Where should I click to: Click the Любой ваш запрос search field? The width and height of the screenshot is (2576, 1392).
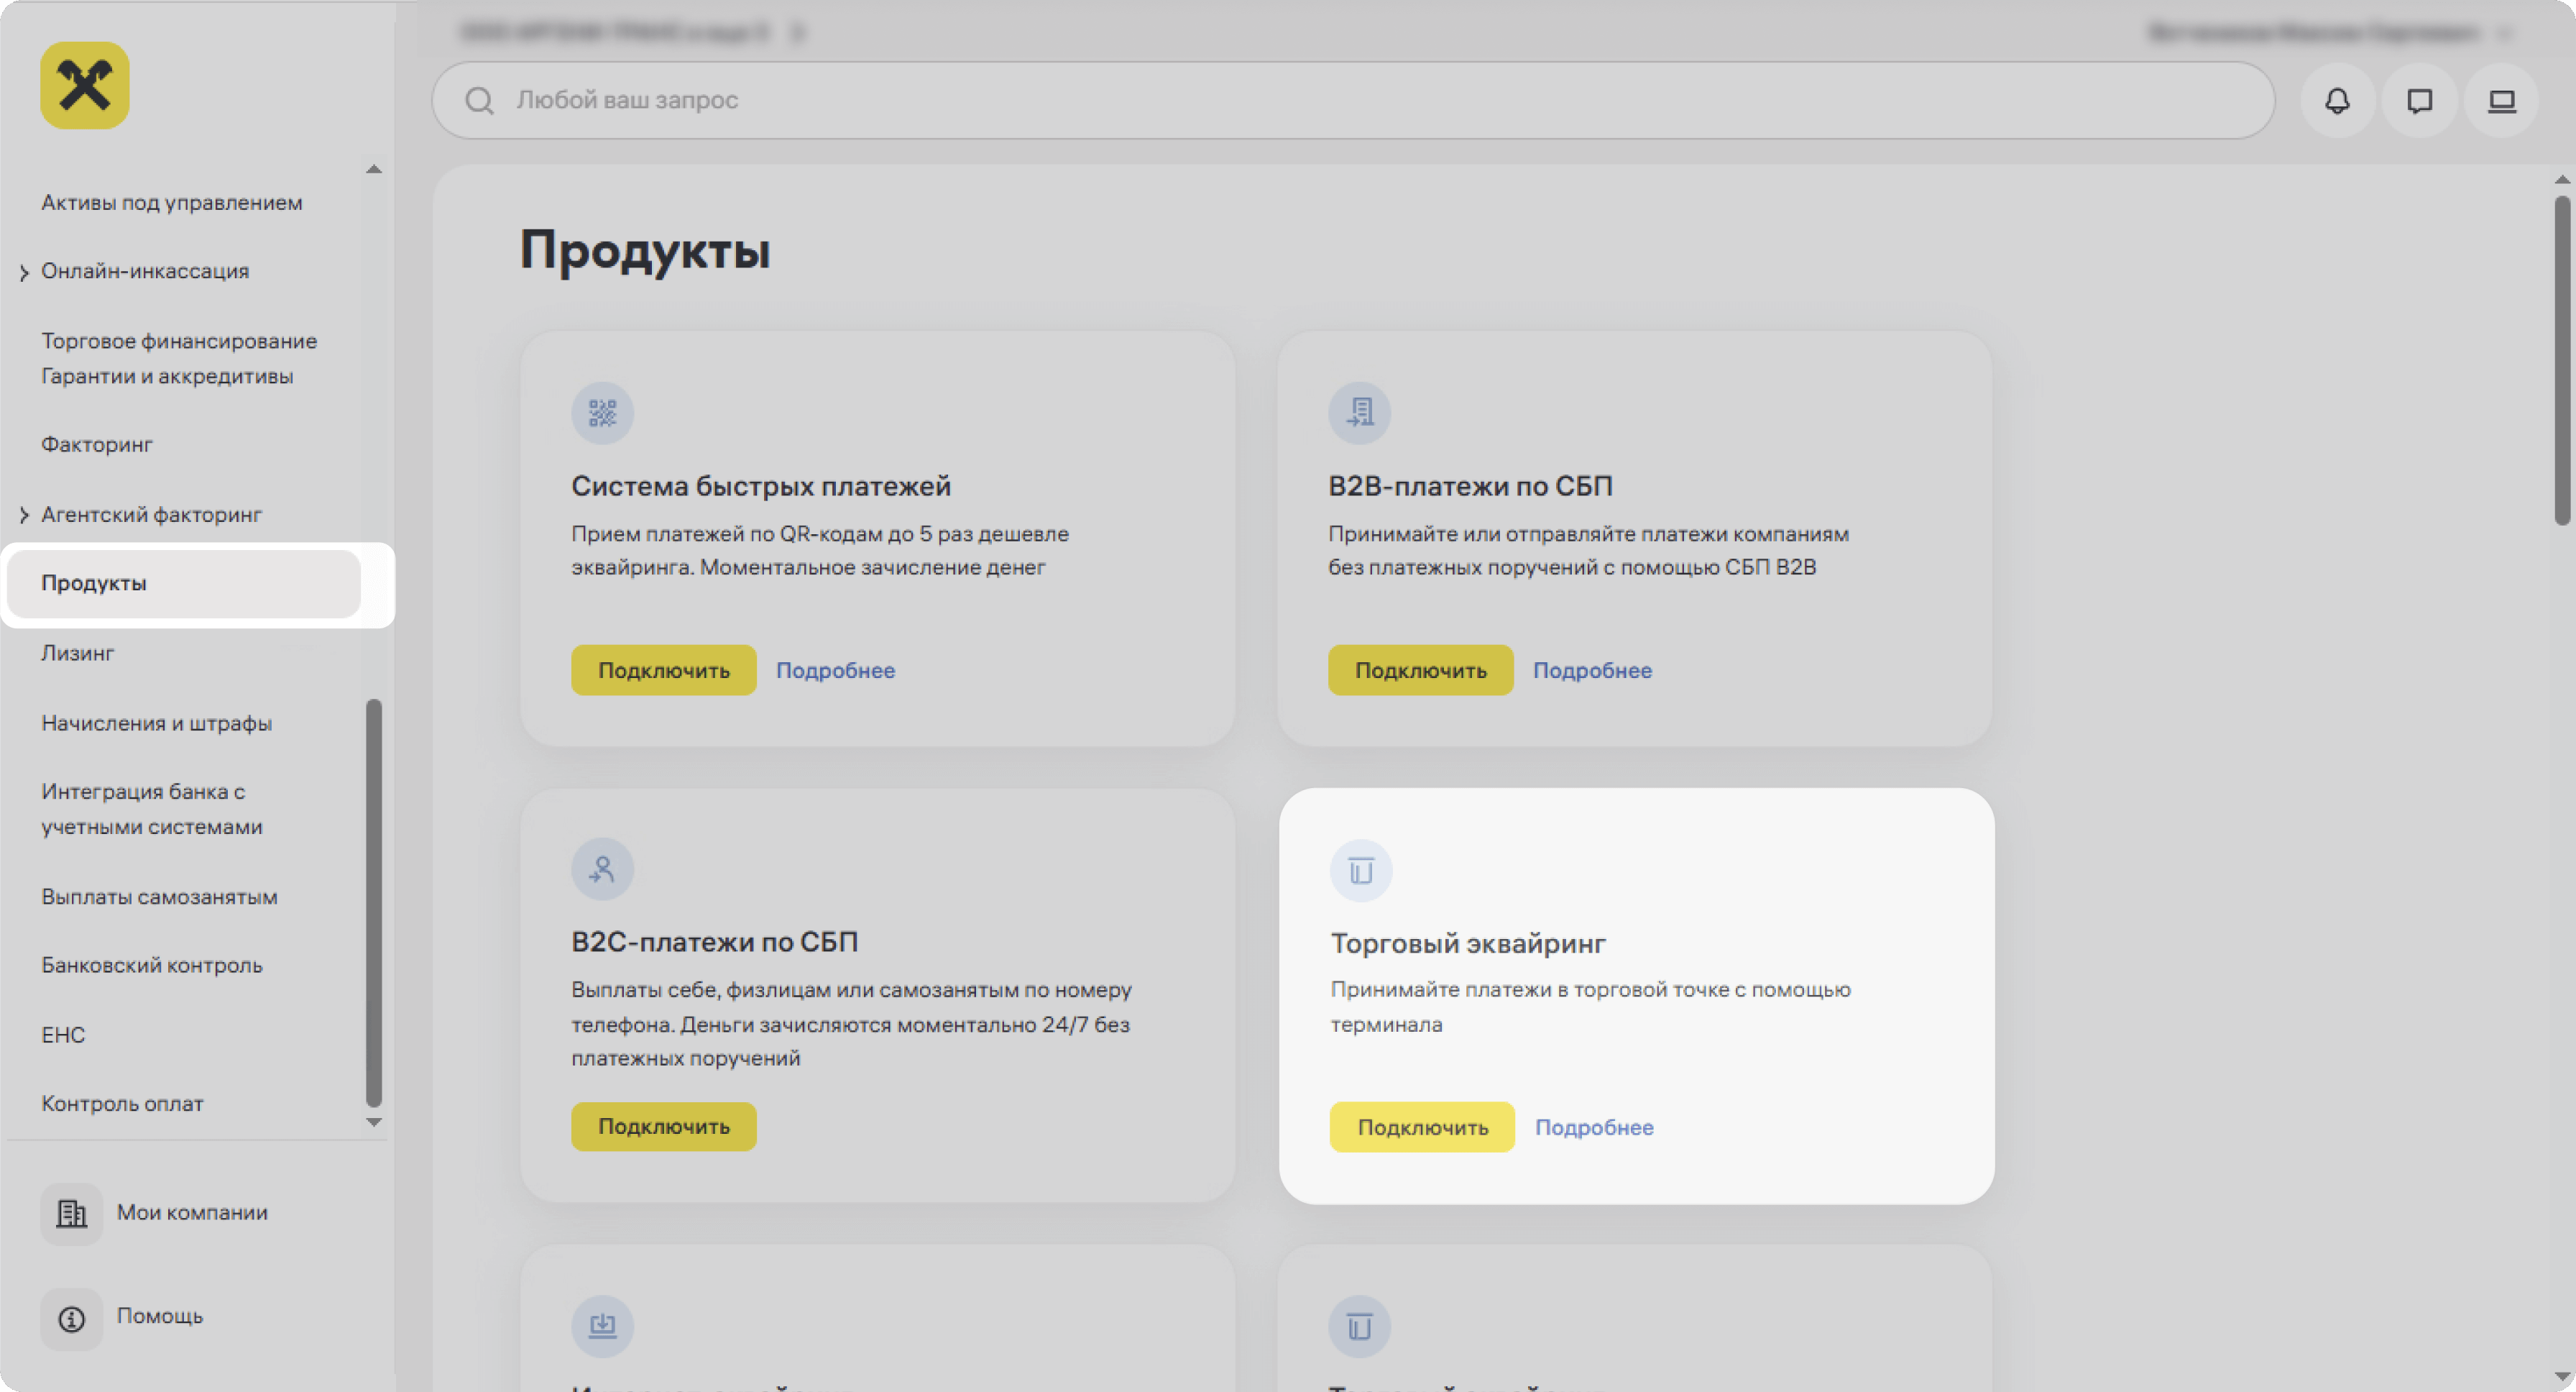pos(1350,100)
